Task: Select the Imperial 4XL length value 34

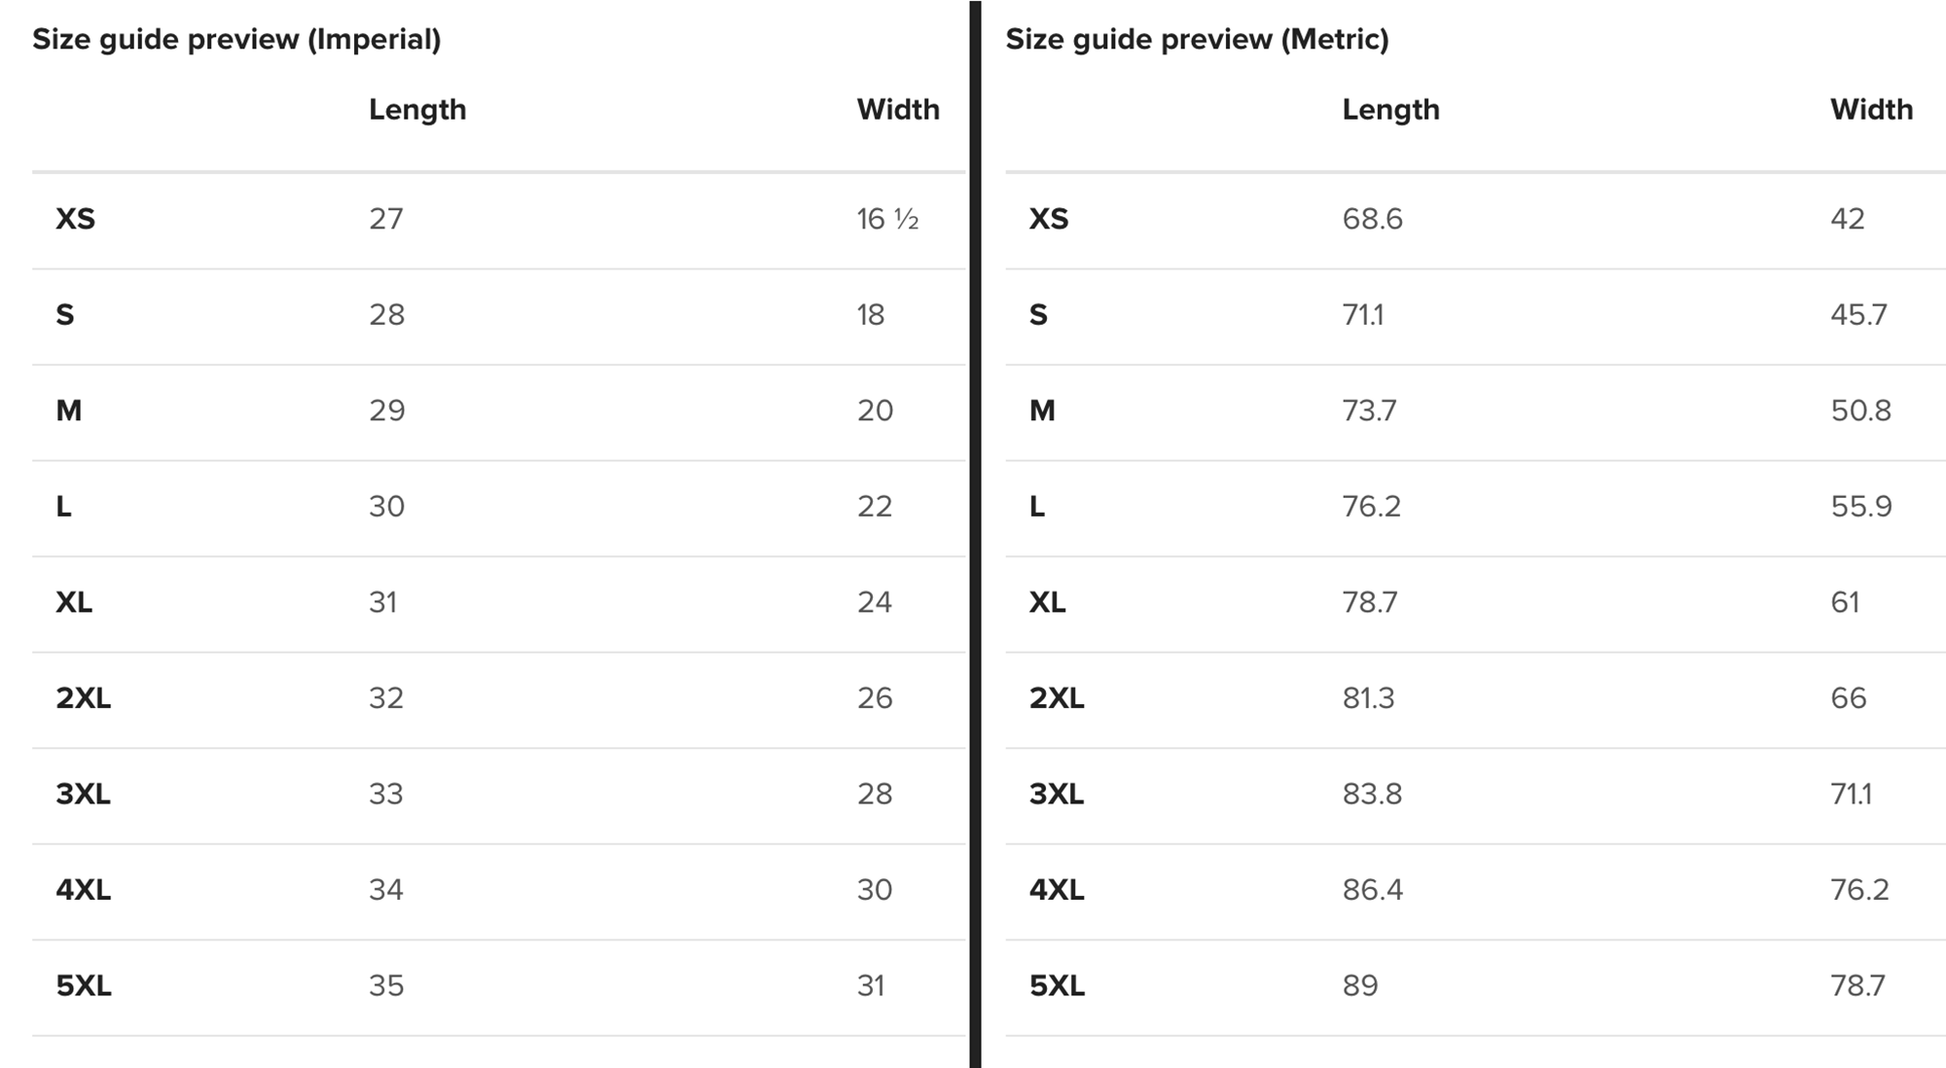Action: tap(386, 890)
